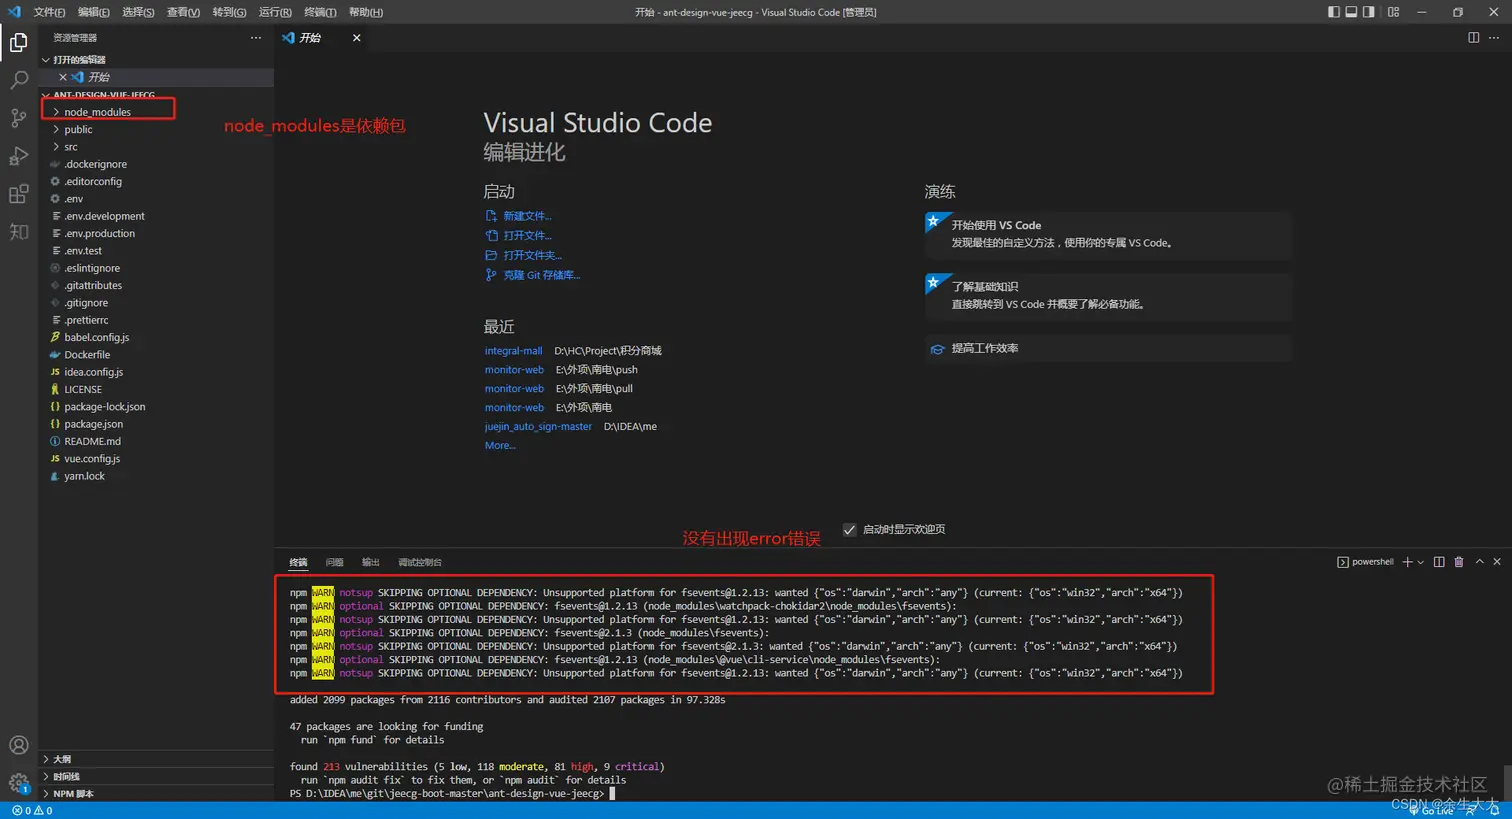Open the 终端 menu in menu bar

[x=320, y=12]
